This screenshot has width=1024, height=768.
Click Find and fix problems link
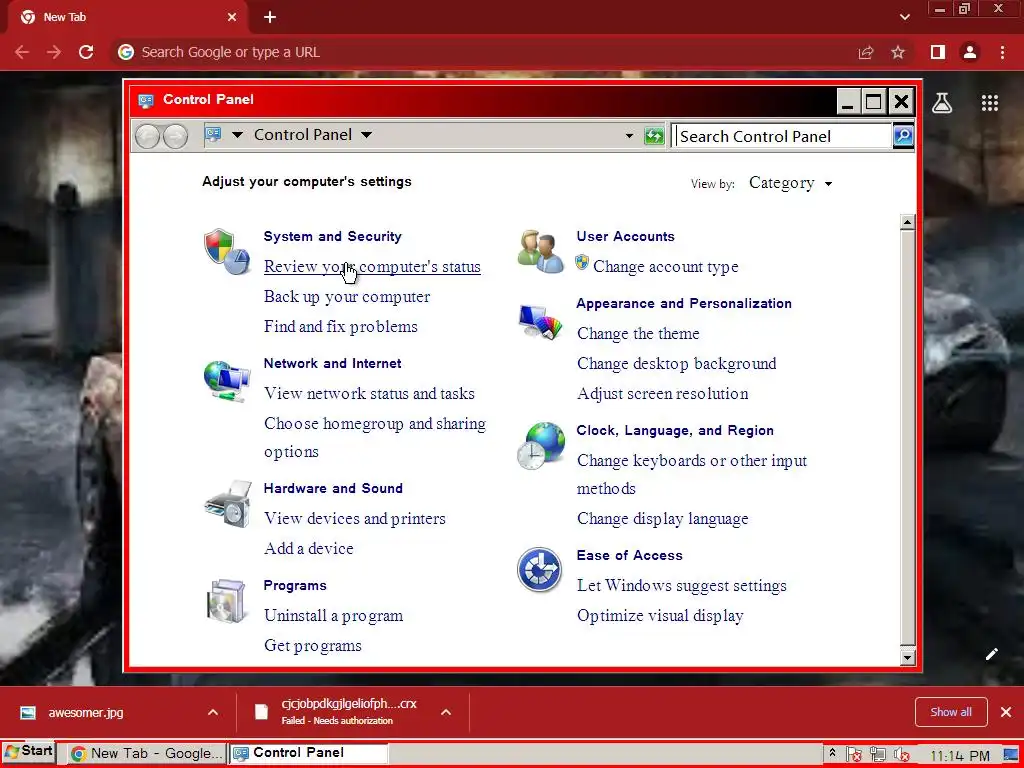pos(341,327)
